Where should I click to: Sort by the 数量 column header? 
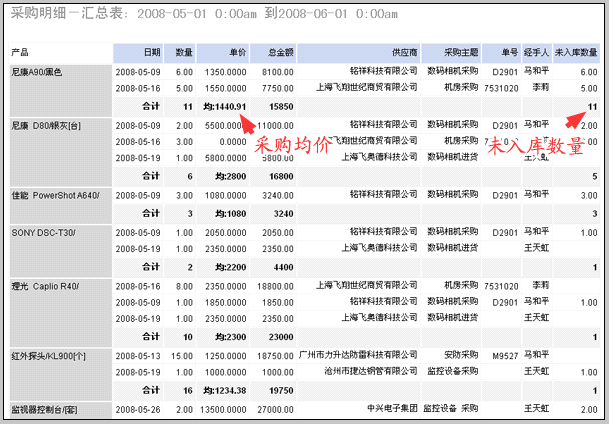(x=183, y=51)
